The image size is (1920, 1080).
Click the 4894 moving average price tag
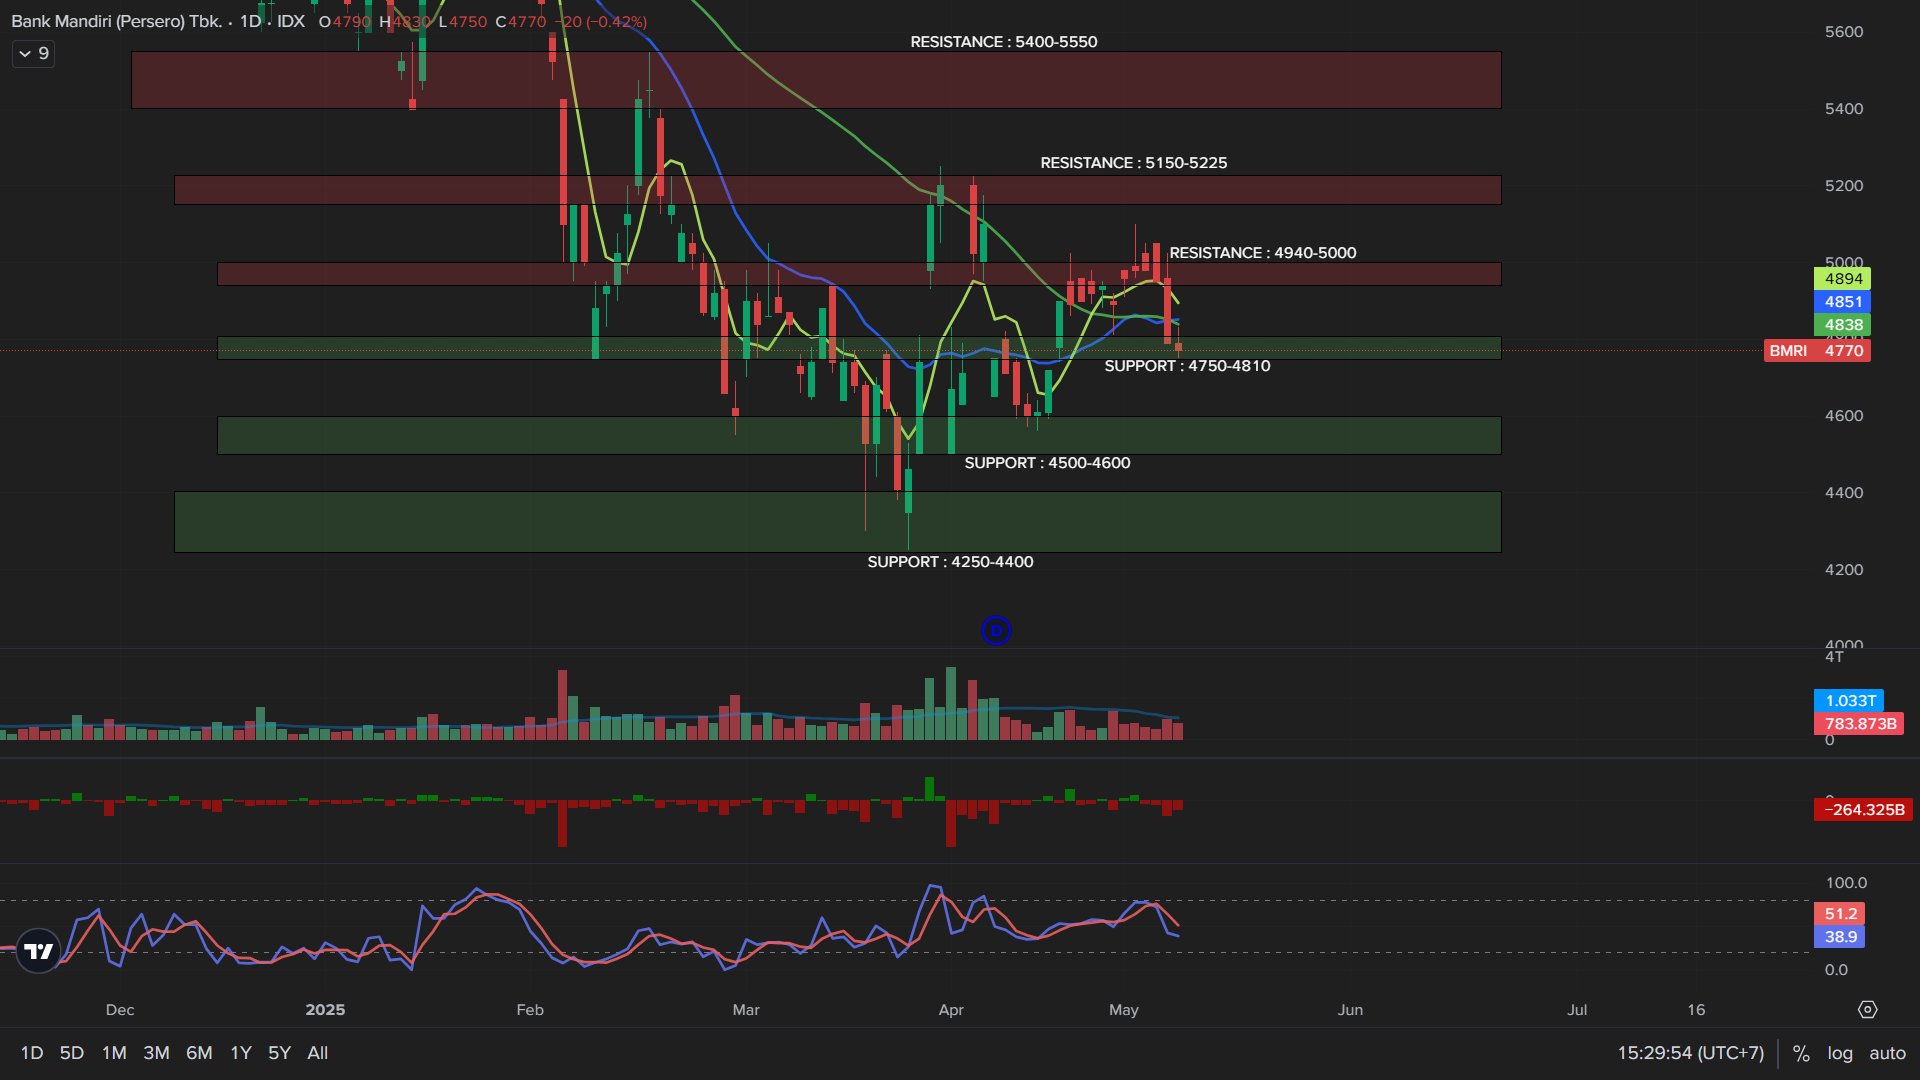[x=1843, y=279]
